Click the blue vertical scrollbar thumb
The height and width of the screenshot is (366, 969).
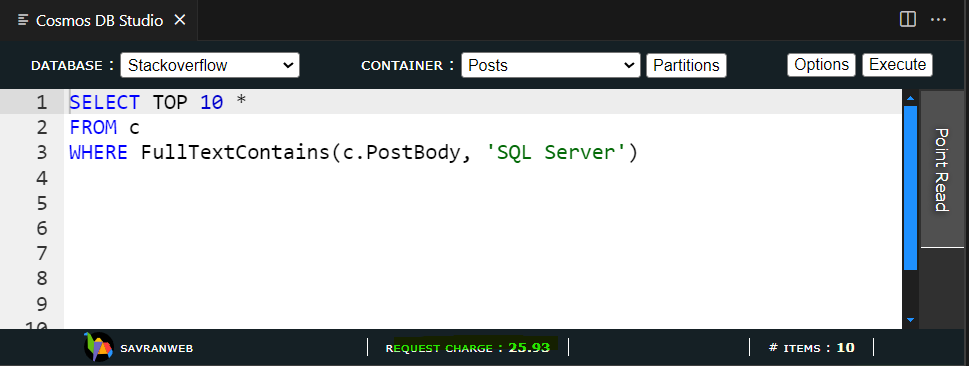coord(910,187)
